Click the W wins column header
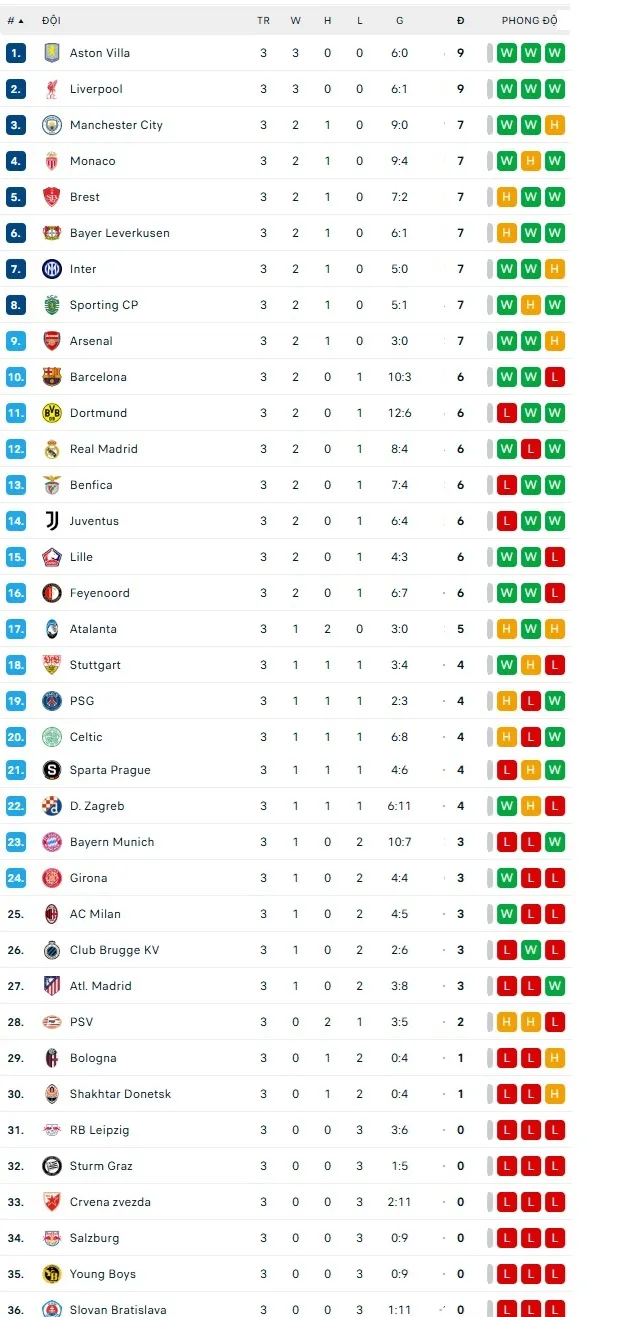Viewport: 617px width, 1317px height. coord(295,20)
